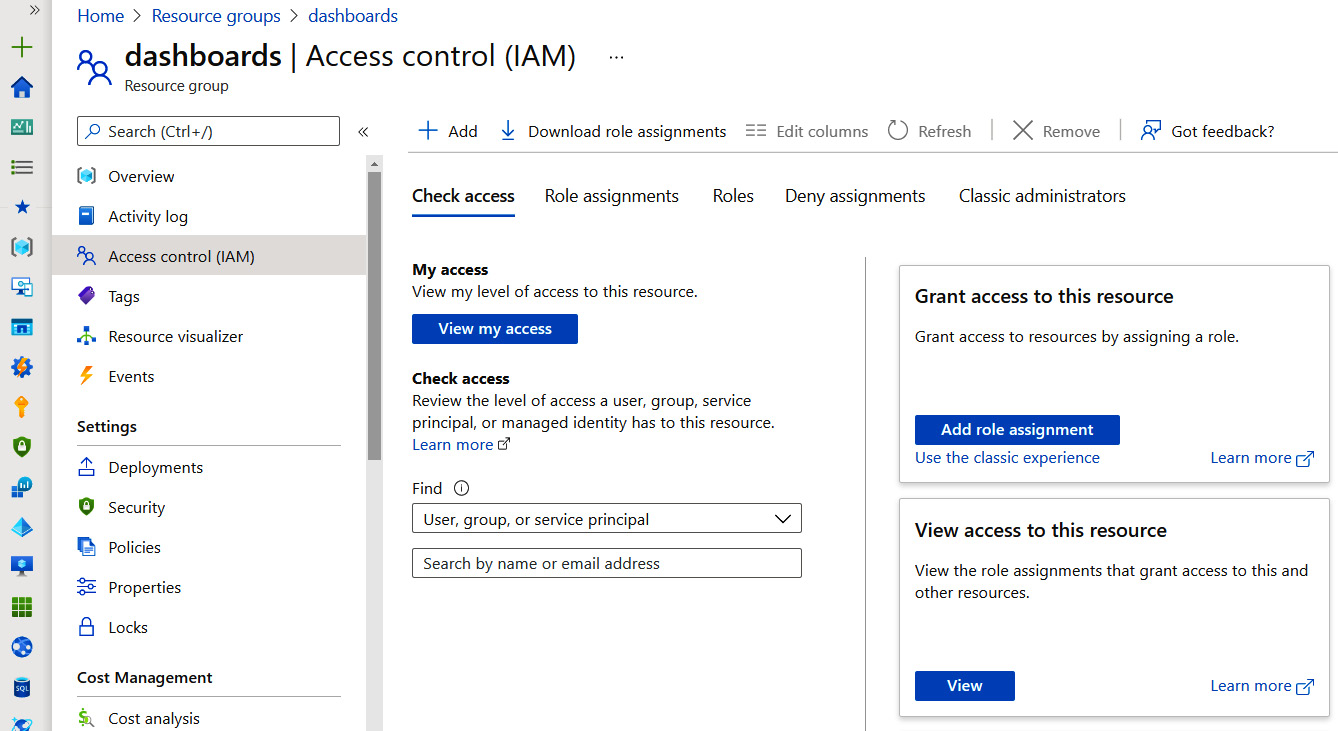Click the View button in View access card
1338x731 pixels.
click(965, 686)
